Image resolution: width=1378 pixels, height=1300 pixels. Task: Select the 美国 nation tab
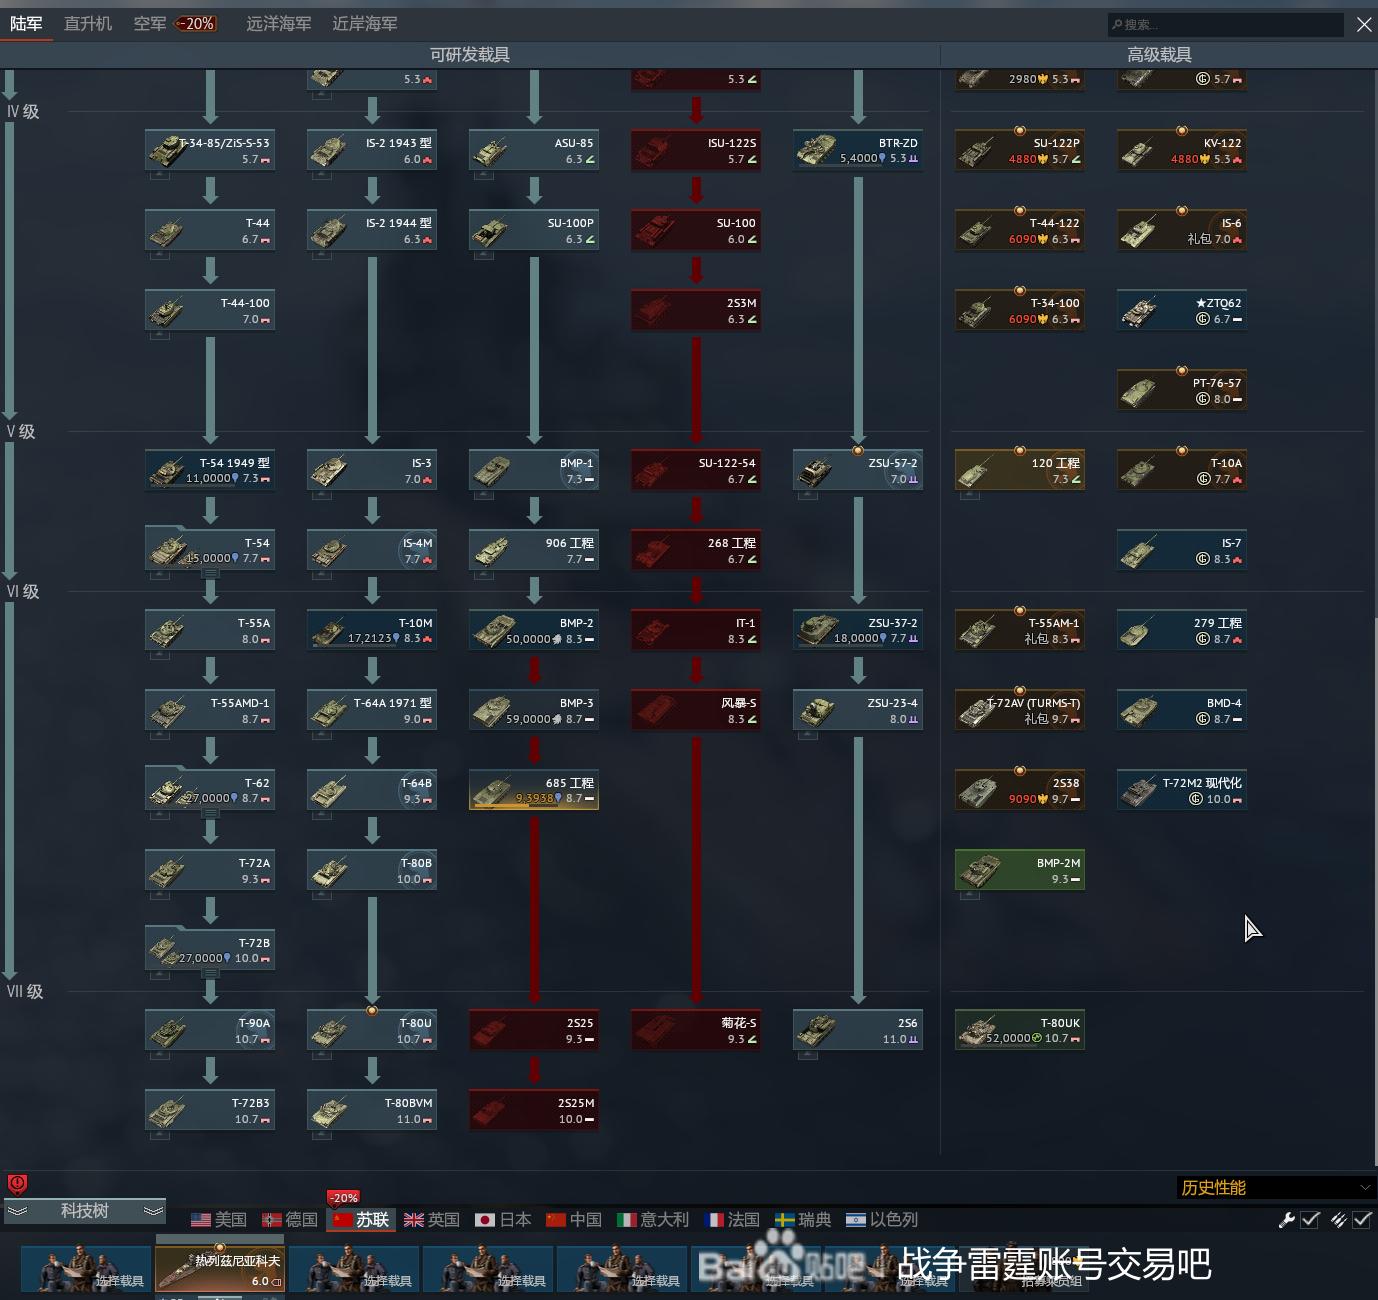click(219, 1219)
